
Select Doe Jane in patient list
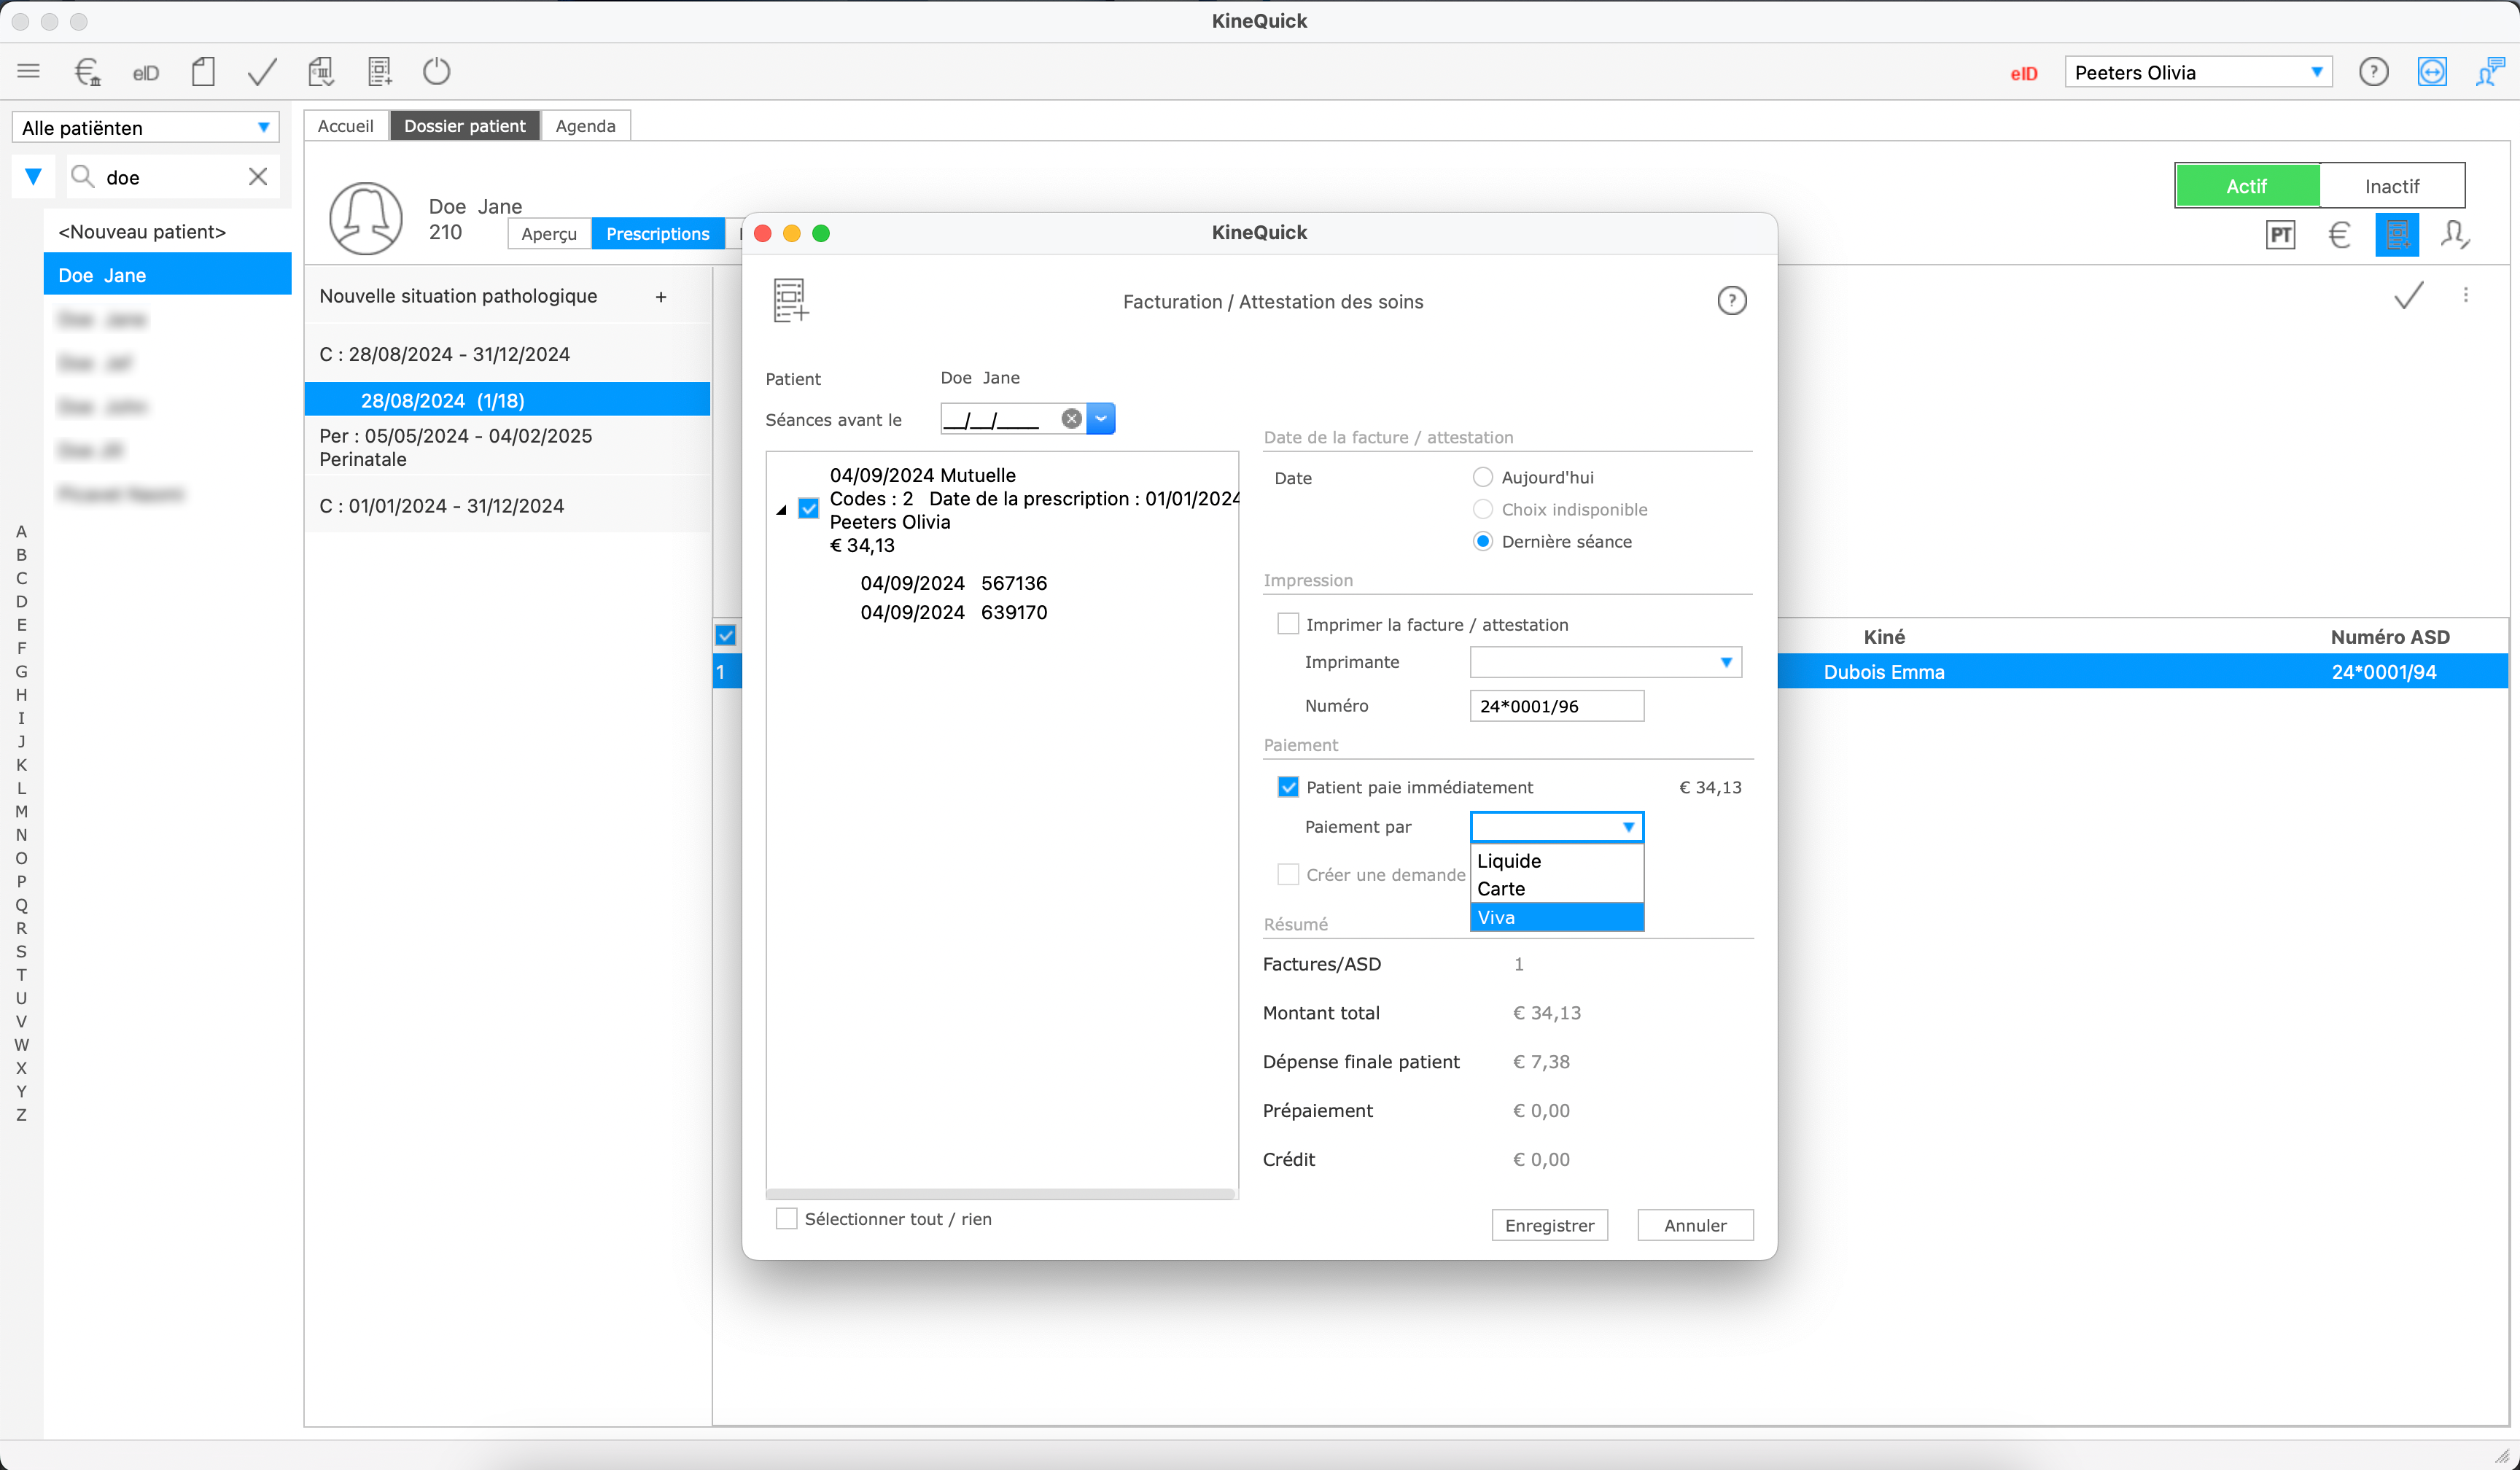(x=167, y=275)
